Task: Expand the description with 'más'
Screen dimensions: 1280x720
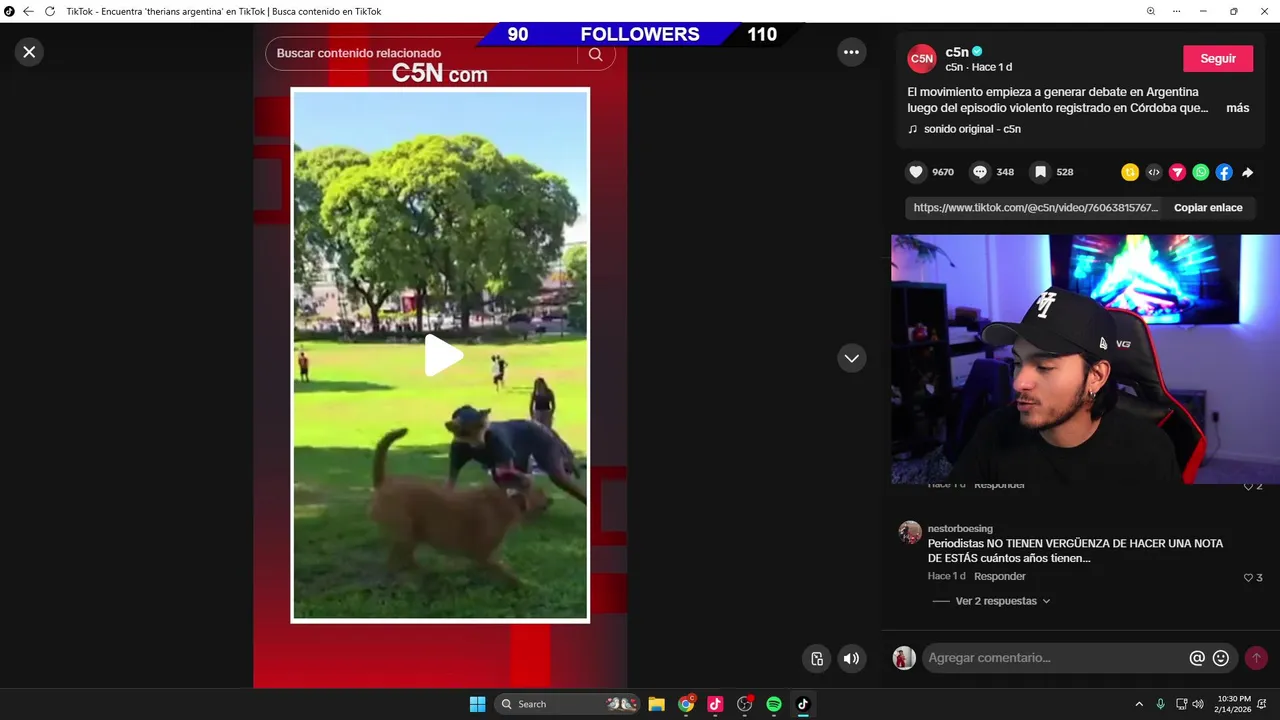Action: click(x=1237, y=108)
